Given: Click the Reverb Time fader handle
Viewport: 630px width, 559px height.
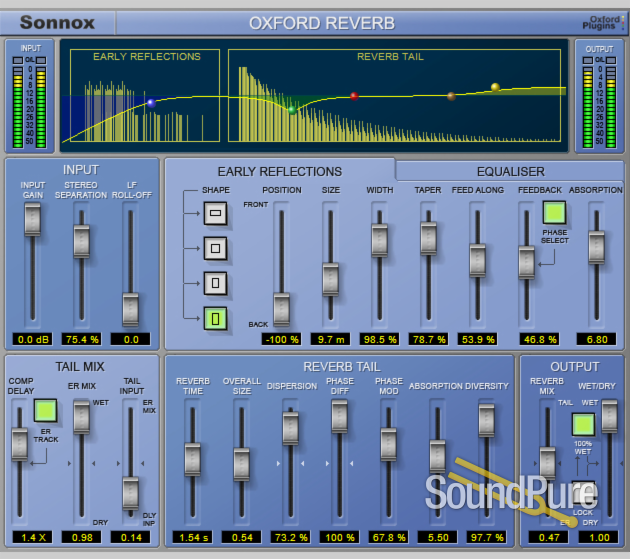Looking at the screenshot, I should tap(192, 459).
